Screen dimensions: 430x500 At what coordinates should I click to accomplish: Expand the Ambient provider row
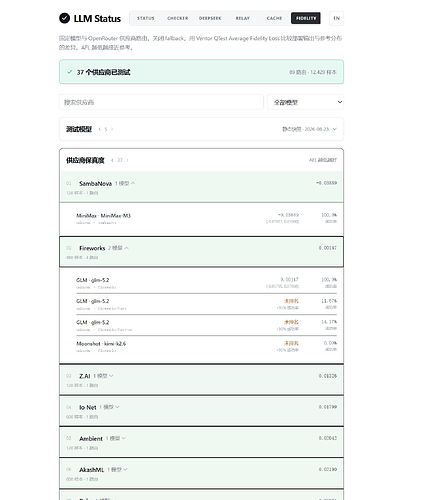(201, 442)
